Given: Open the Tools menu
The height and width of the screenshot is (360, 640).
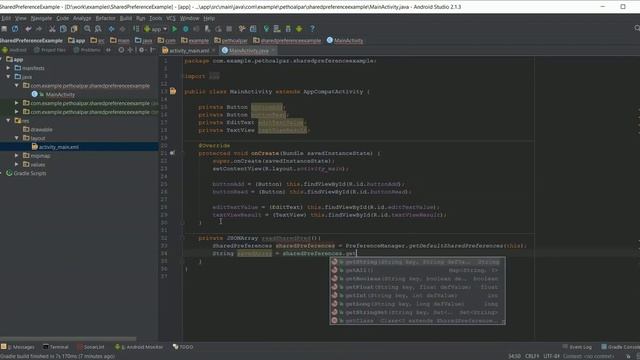Looking at the screenshot, I should (x=156, y=18).
